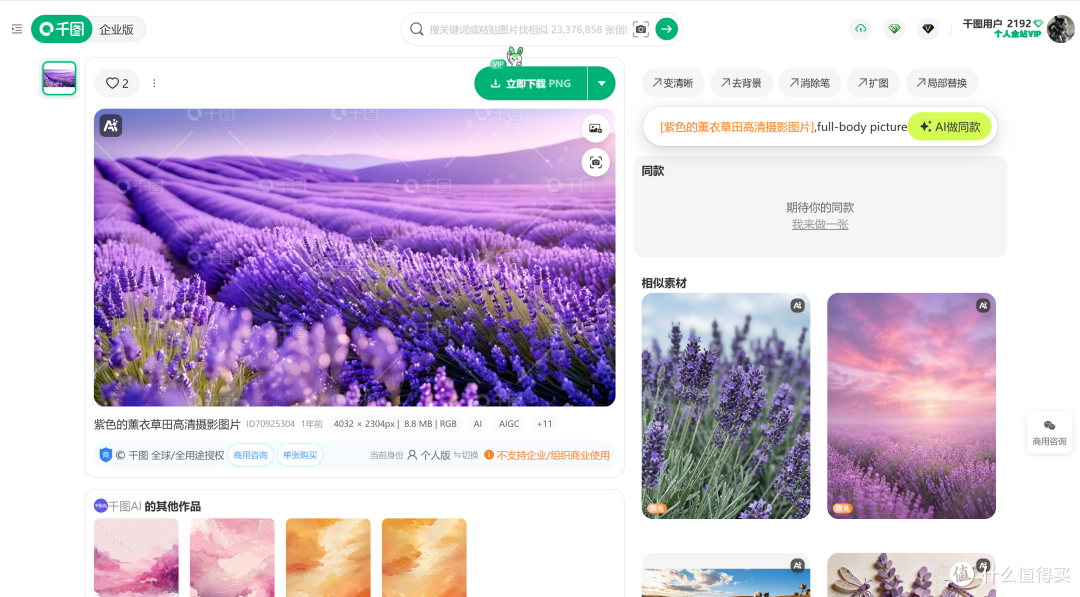Click the cloud upload icon

click(860, 29)
